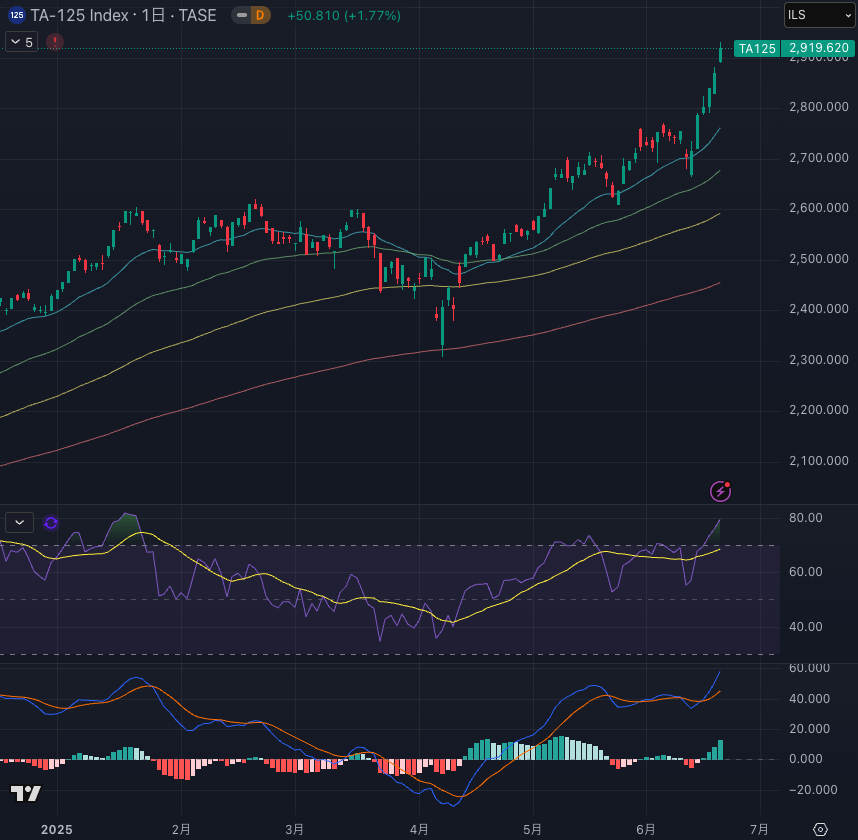Click the 4月 time axis label
Screen dimensions: 858x840
click(x=419, y=830)
